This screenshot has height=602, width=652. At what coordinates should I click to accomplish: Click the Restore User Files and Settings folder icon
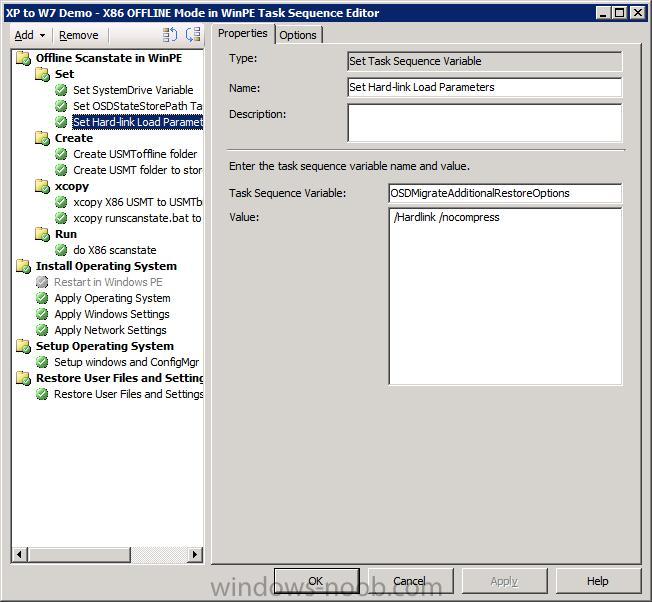24,378
